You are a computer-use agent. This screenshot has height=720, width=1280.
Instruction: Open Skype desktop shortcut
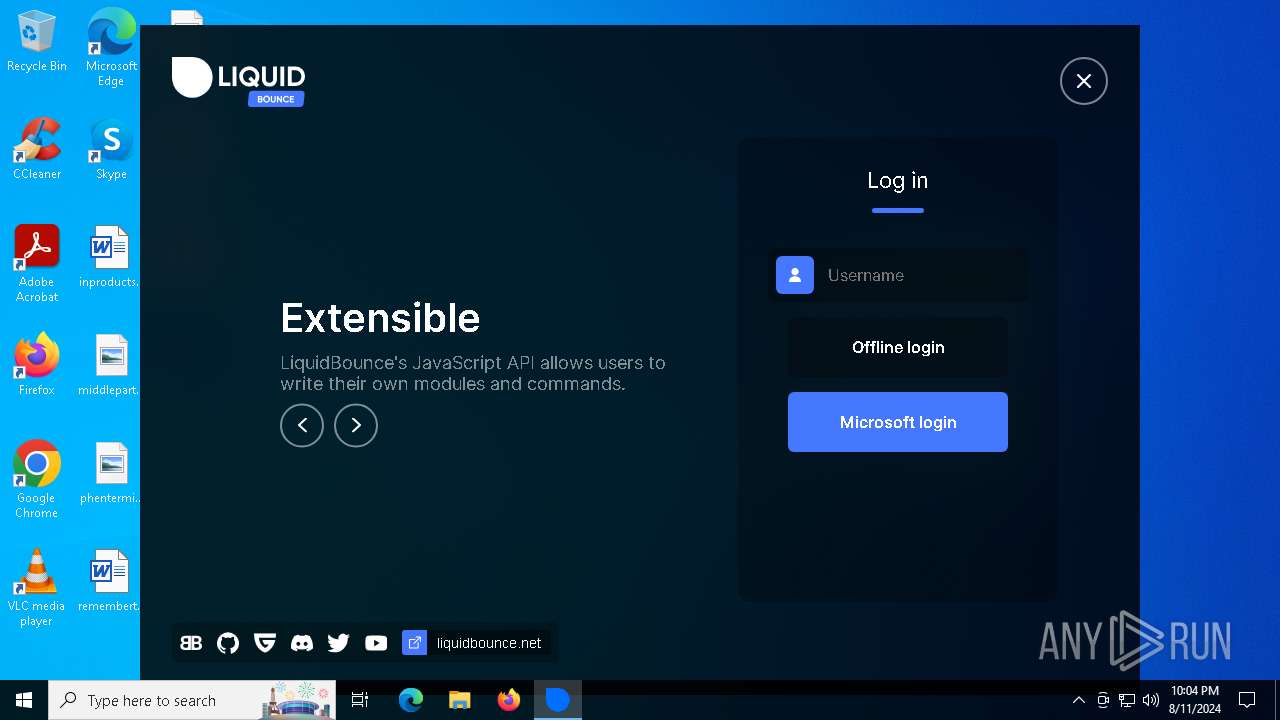pos(111,149)
